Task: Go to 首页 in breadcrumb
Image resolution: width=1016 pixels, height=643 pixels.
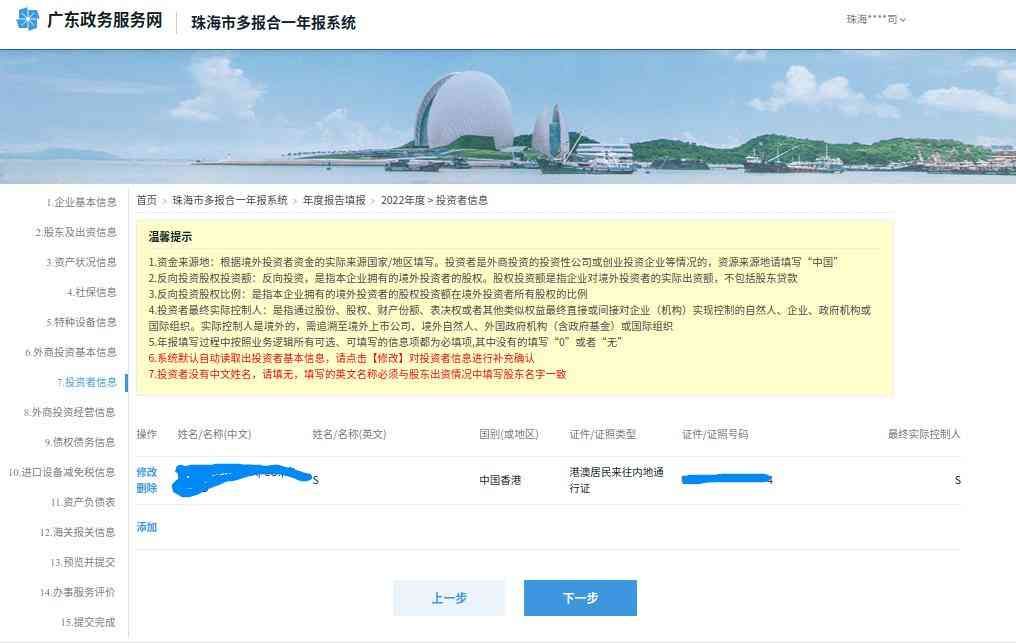Action: pos(146,200)
